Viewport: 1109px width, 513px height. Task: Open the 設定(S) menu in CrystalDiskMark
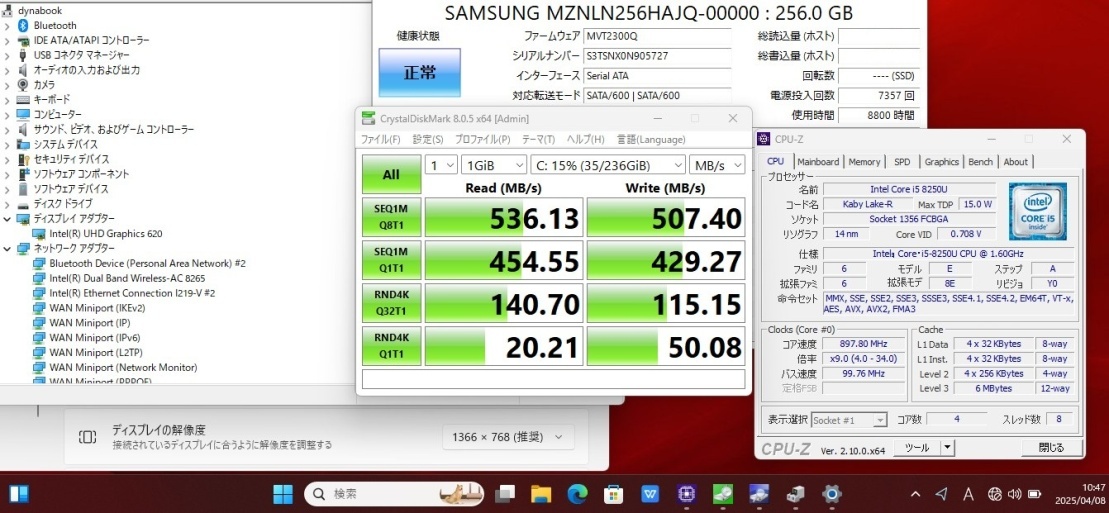tap(428, 139)
